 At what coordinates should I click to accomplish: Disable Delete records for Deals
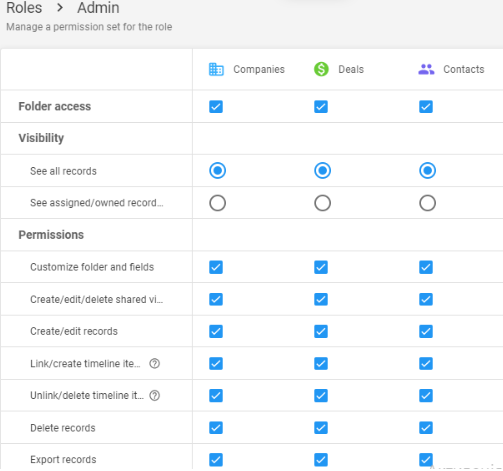click(321, 428)
